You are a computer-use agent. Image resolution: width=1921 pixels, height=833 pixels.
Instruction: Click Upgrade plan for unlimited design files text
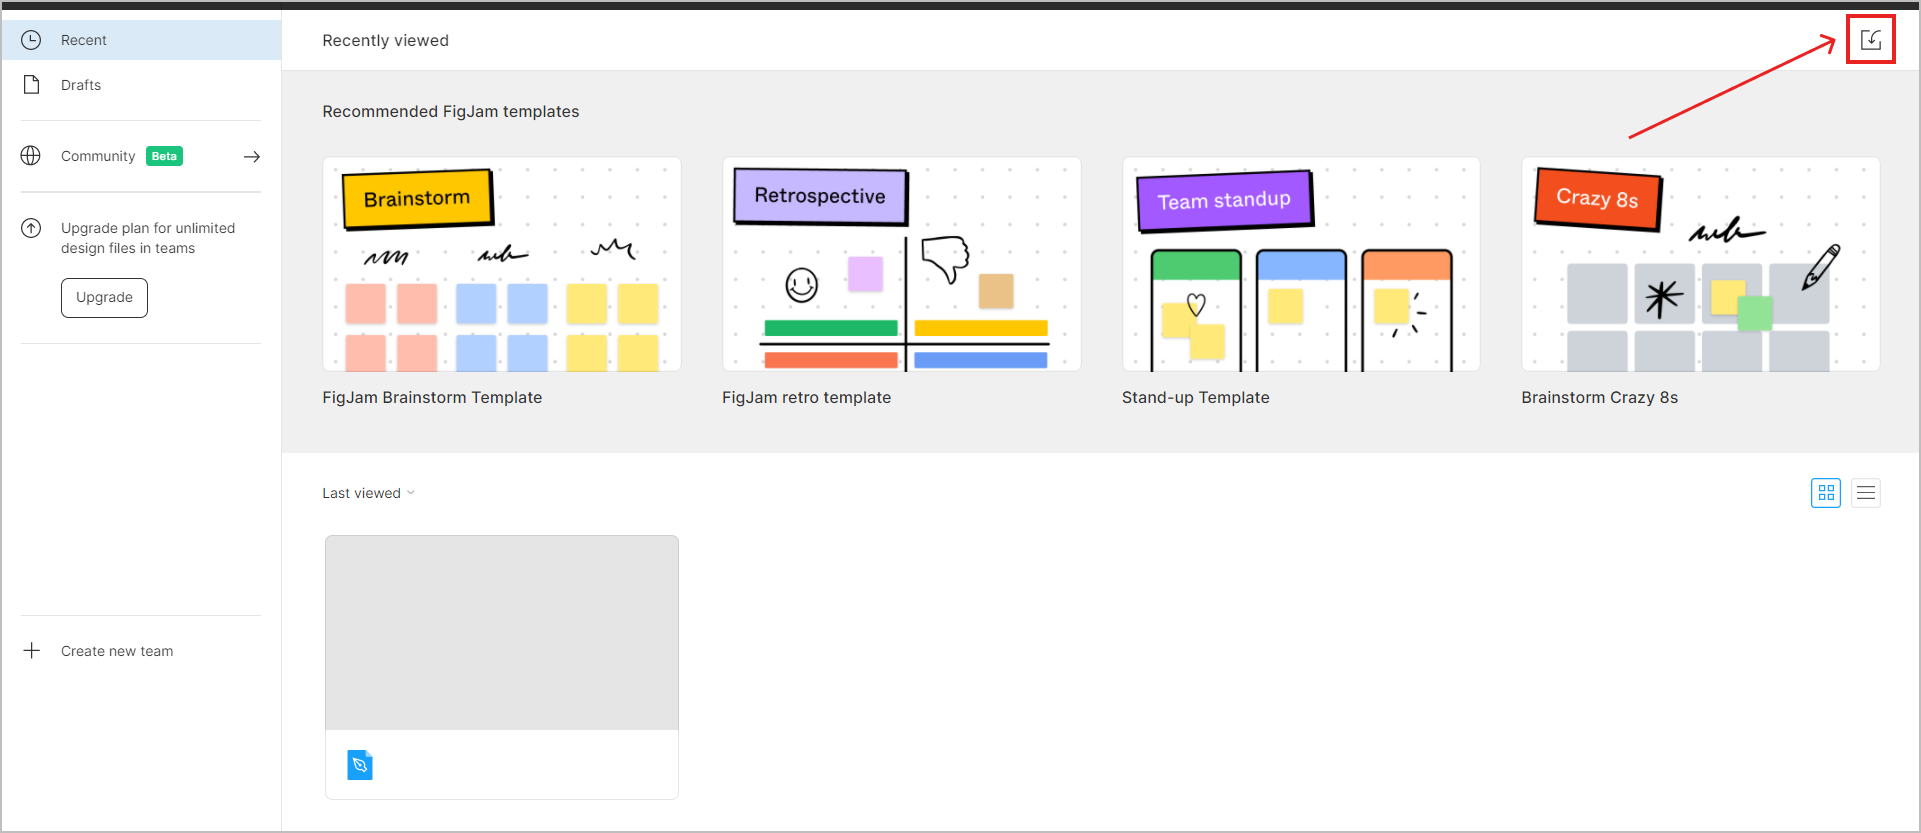pos(148,238)
